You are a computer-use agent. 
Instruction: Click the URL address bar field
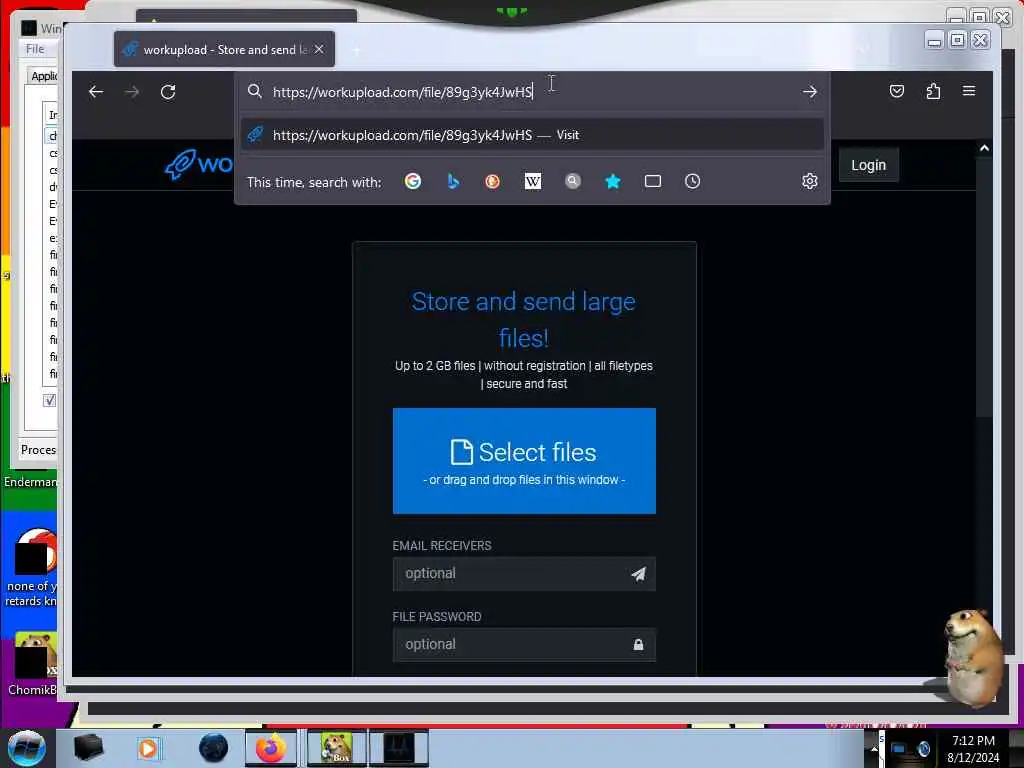tap(532, 92)
